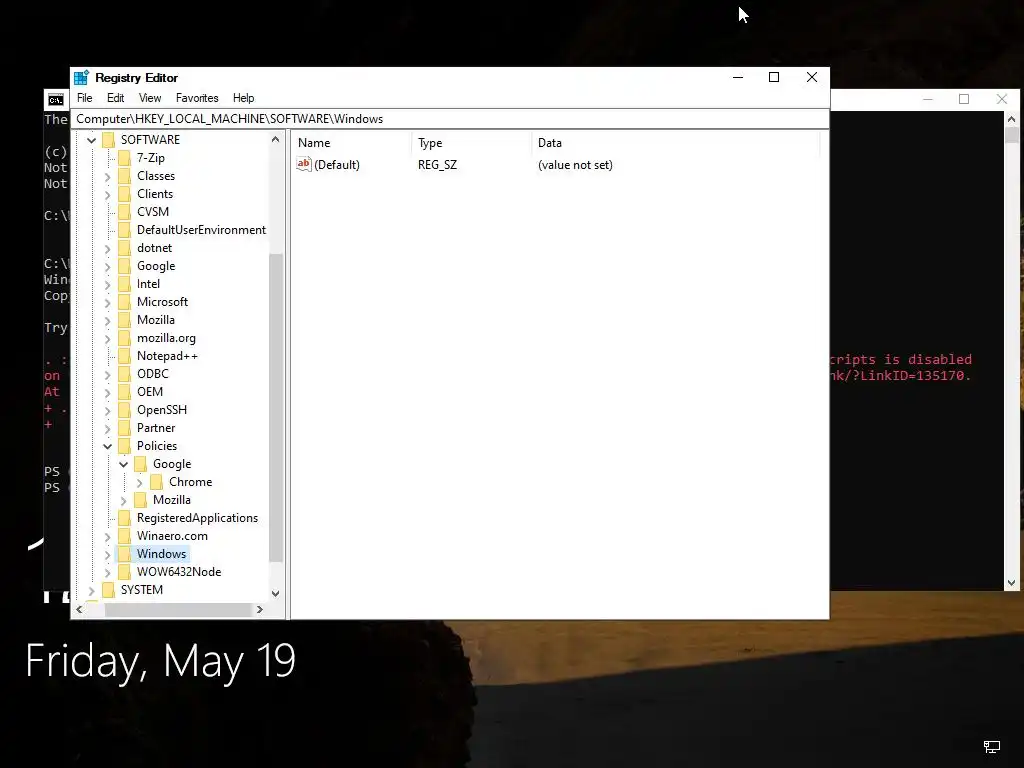The width and height of the screenshot is (1024, 768).
Task: Click the network icon on lock screen
Action: [992, 746]
